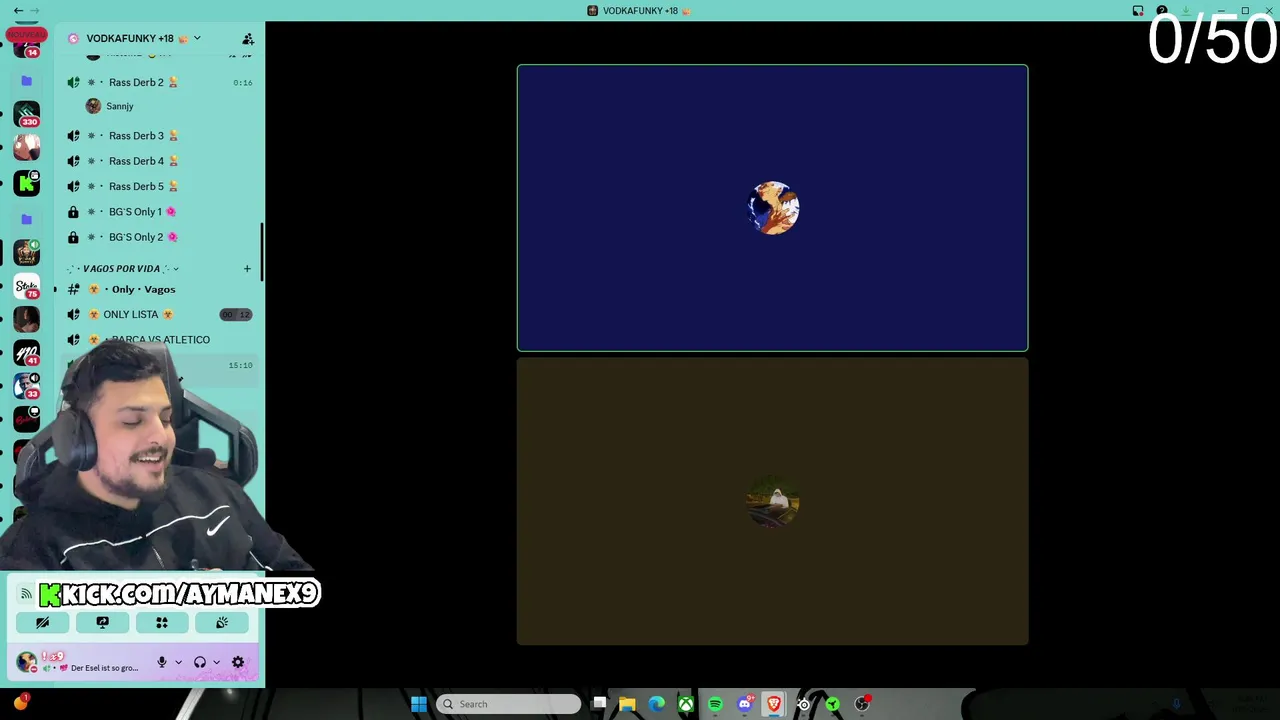Open the Kick server icon in sidebar
Viewport: 1280px width, 720px height.
click(27, 183)
